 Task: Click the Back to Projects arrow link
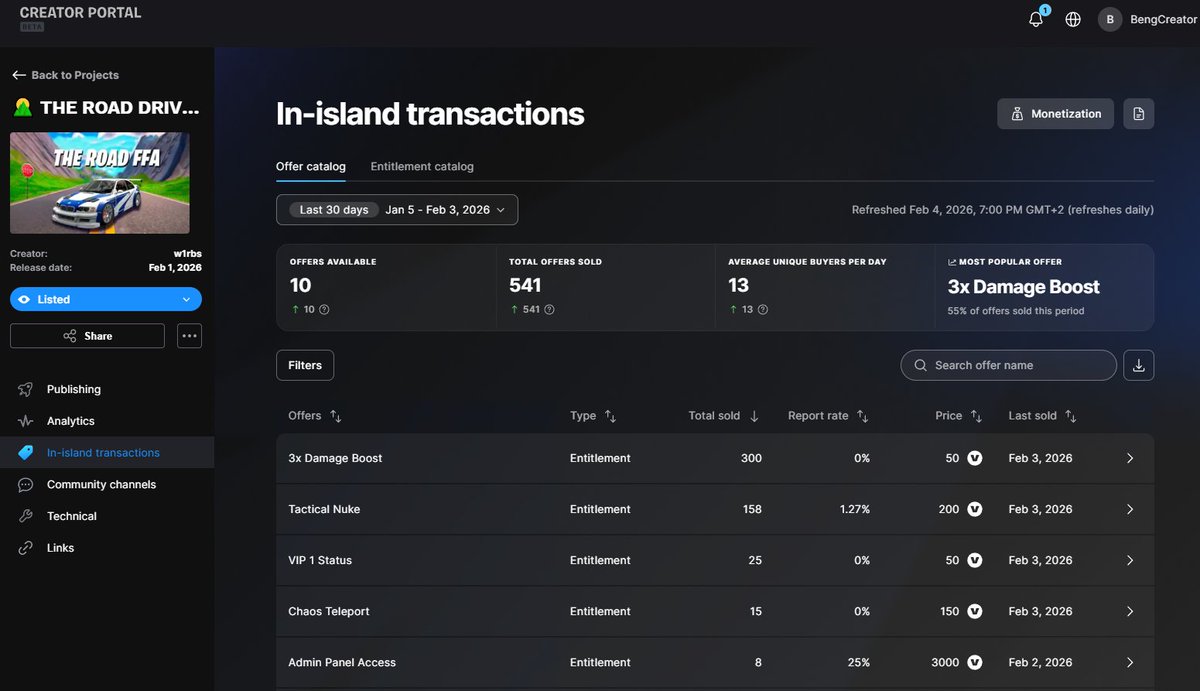65,75
